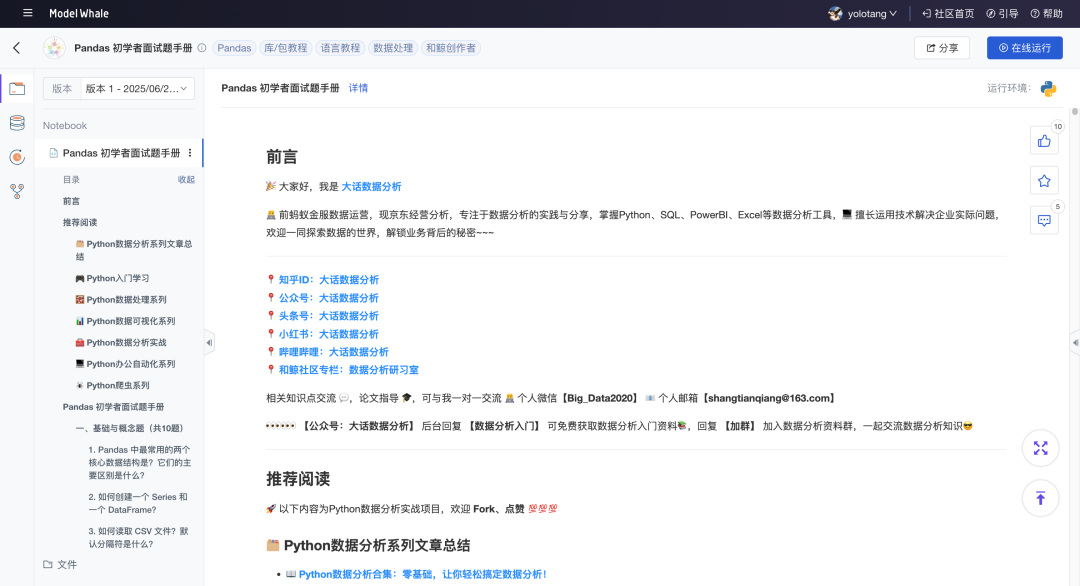Jump to Python数据可视化系列 outline entry

(x=125, y=321)
